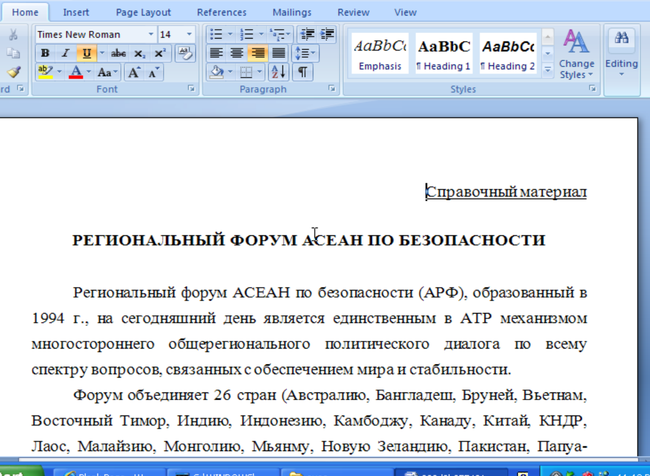Toggle bold formatting
Viewport: 650px width, 476px height.
[x=45, y=53]
